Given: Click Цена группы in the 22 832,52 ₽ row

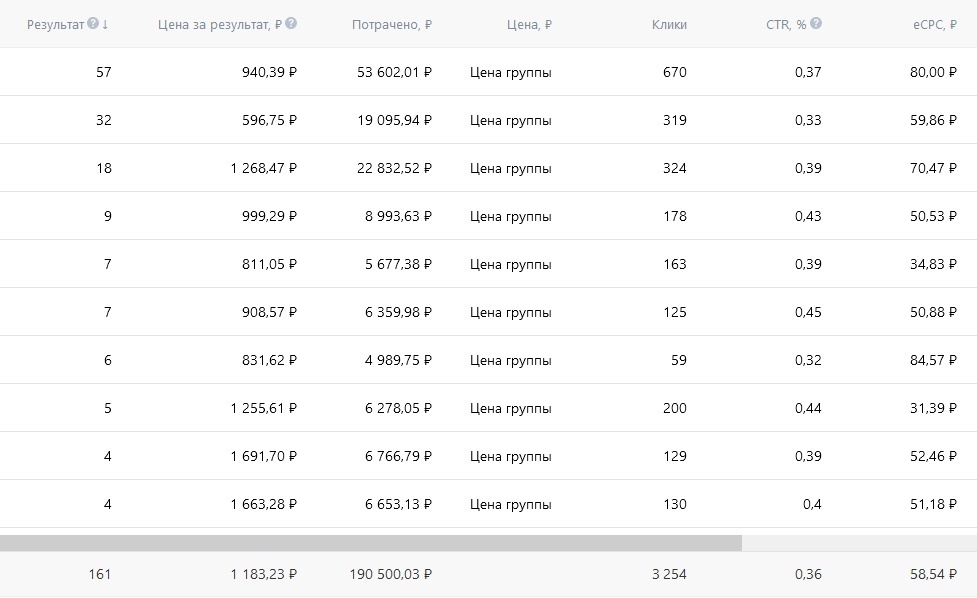Looking at the screenshot, I should coord(510,168).
